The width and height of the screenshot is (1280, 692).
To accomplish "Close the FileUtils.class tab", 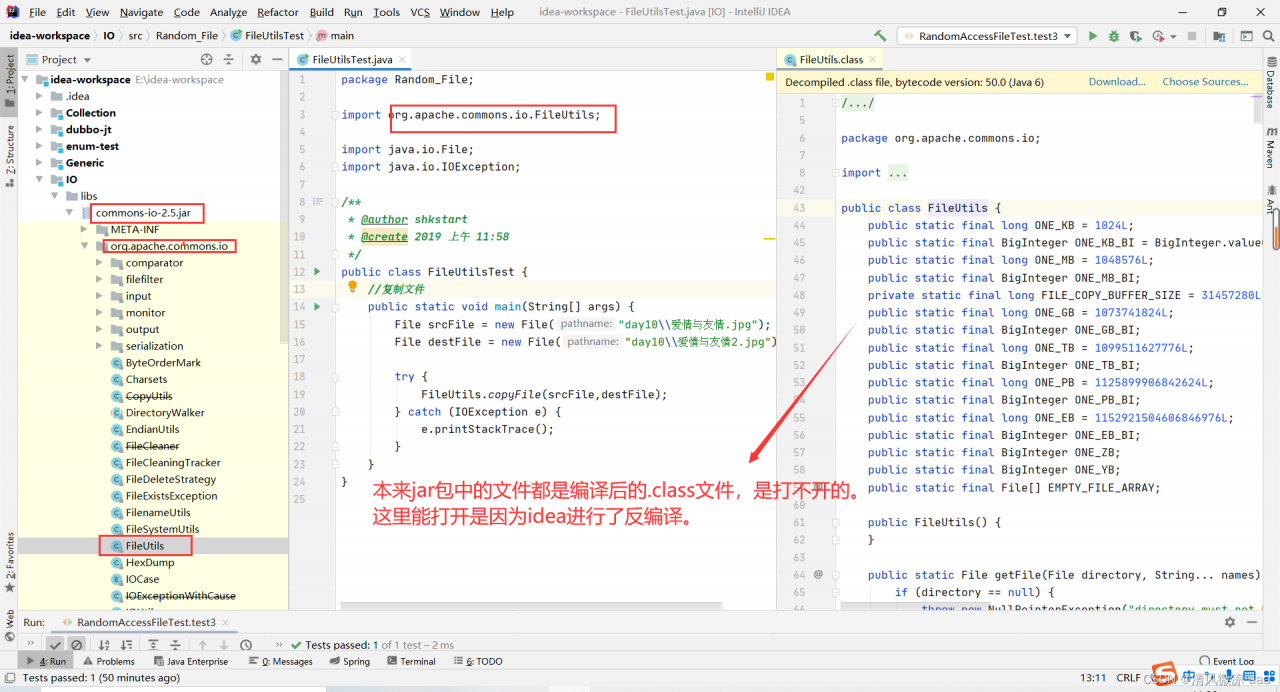I will 872,60.
